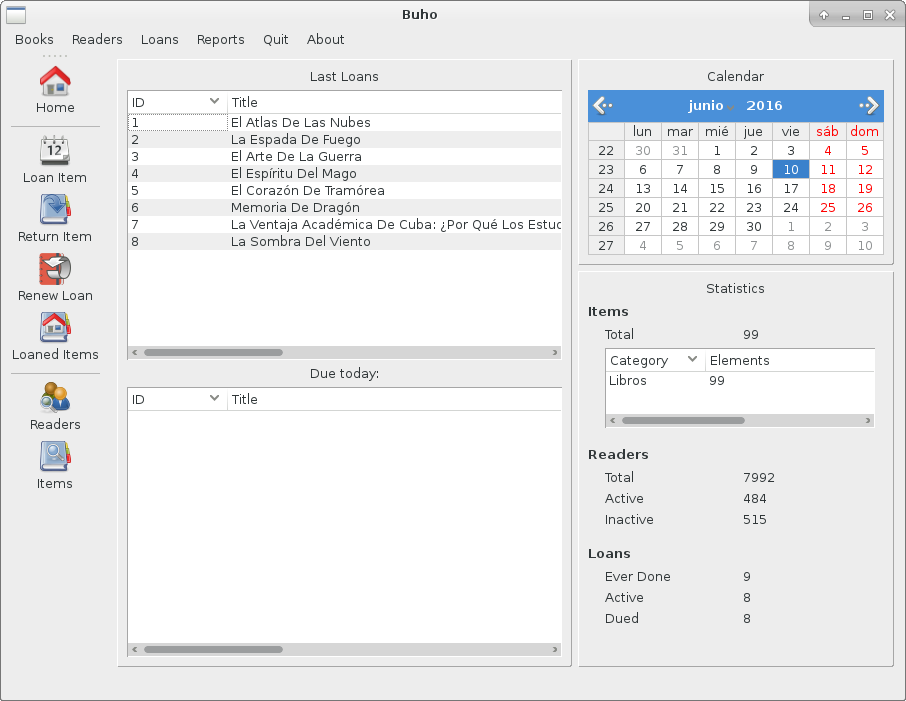Click the 'Ever Done' loans label
The height and width of the screenshot is (701, 906).
(638, 577)
